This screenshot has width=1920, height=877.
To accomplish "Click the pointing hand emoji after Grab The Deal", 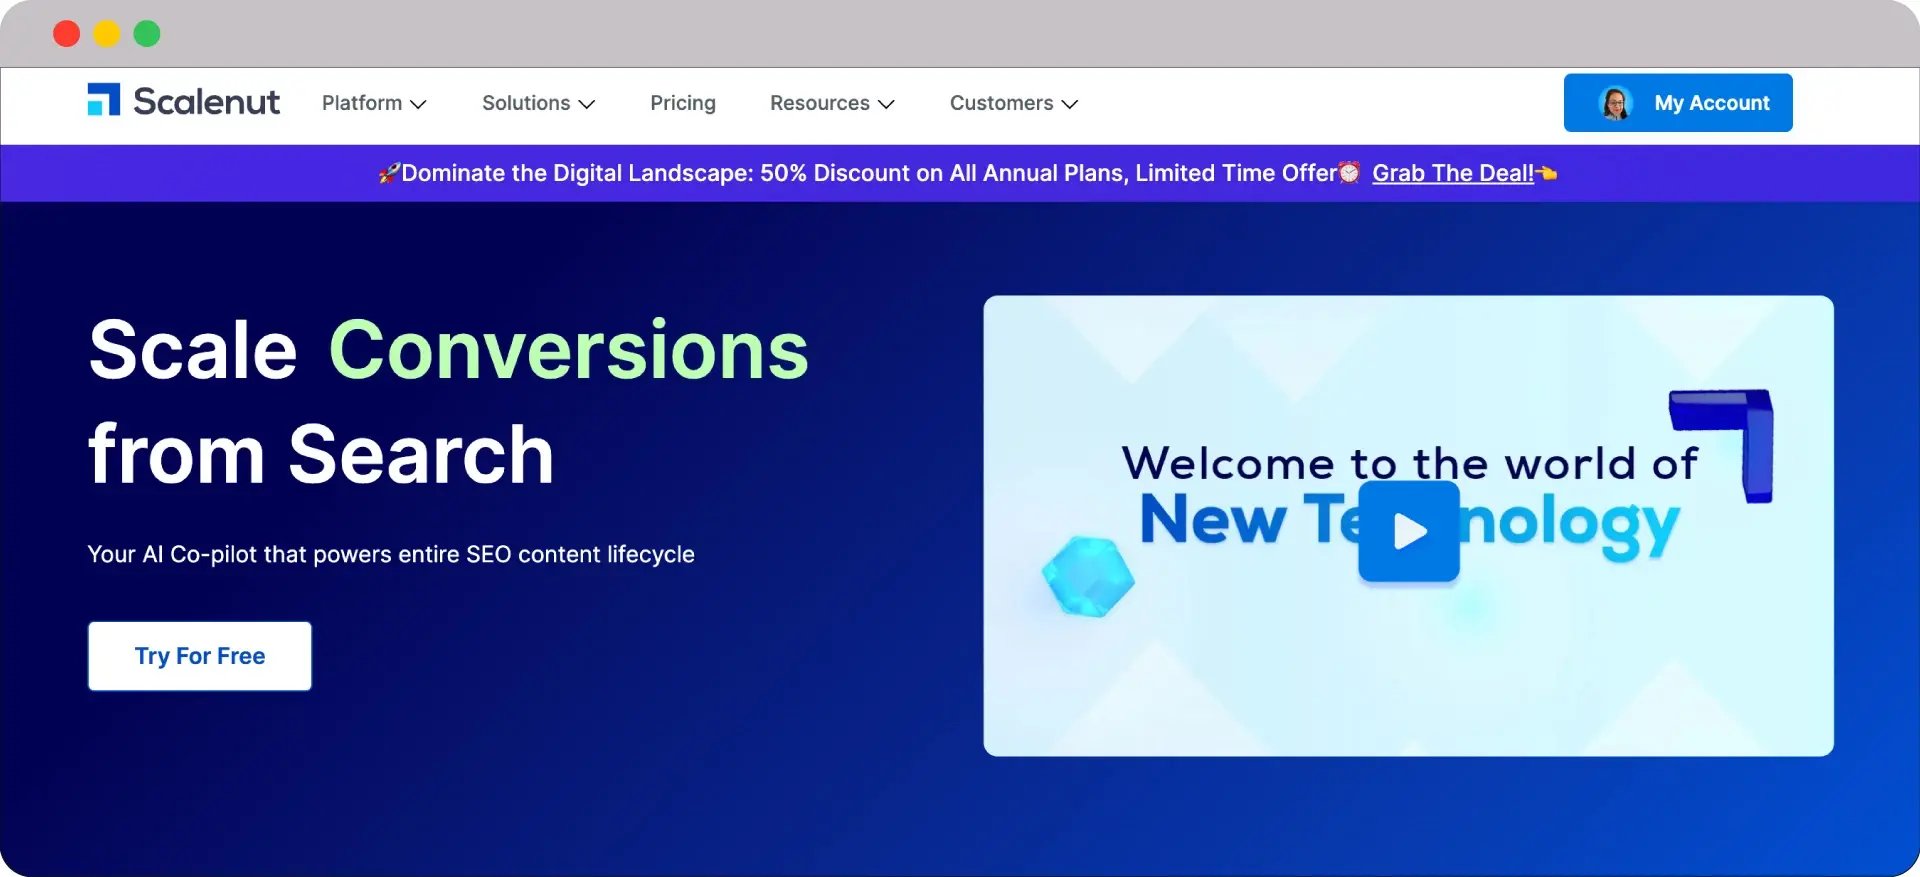I will click(1546, 174).
